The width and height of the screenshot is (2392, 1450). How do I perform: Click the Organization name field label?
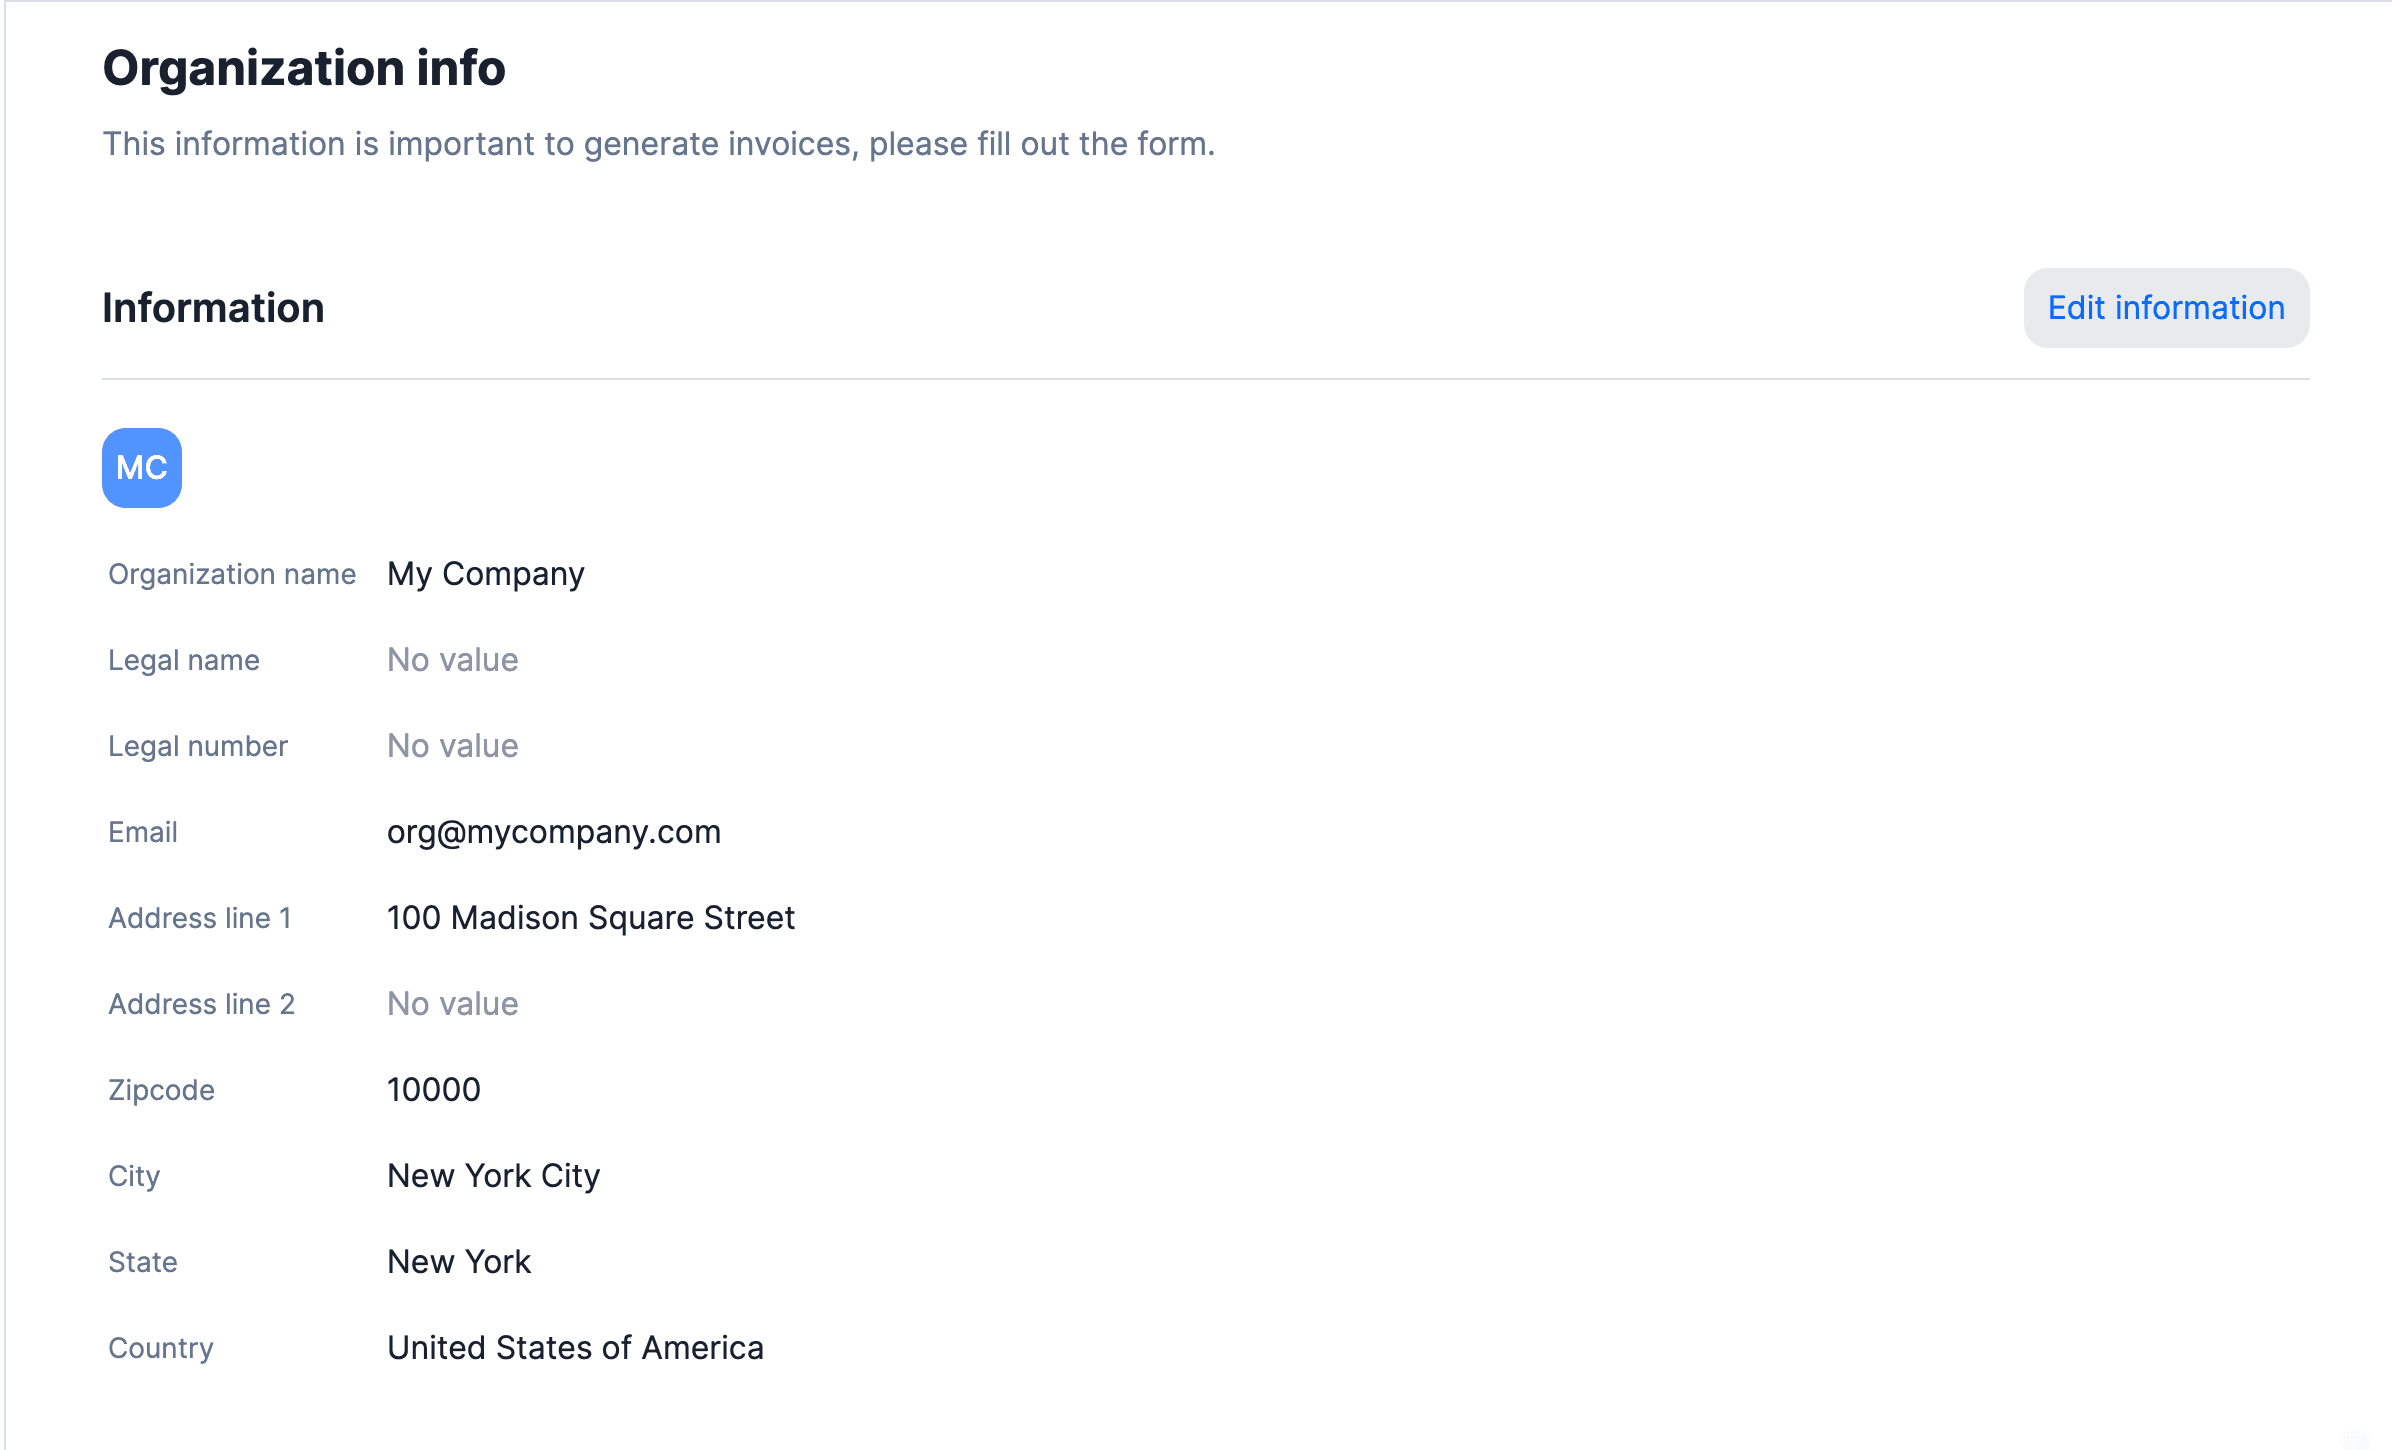tap(232, 574)
